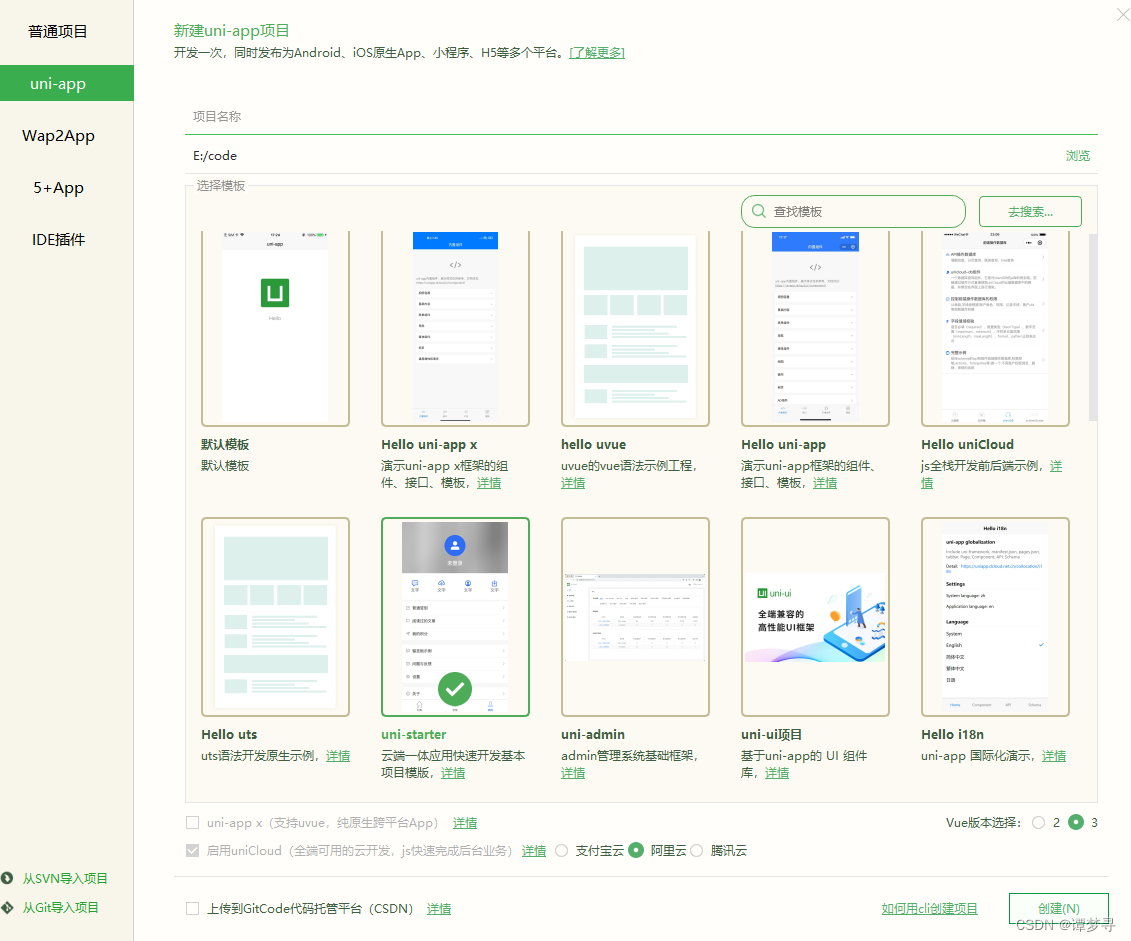Screen dimensions: 1131x941
Task: Click the 去搜索... button
Action: tap(1030, 211)
